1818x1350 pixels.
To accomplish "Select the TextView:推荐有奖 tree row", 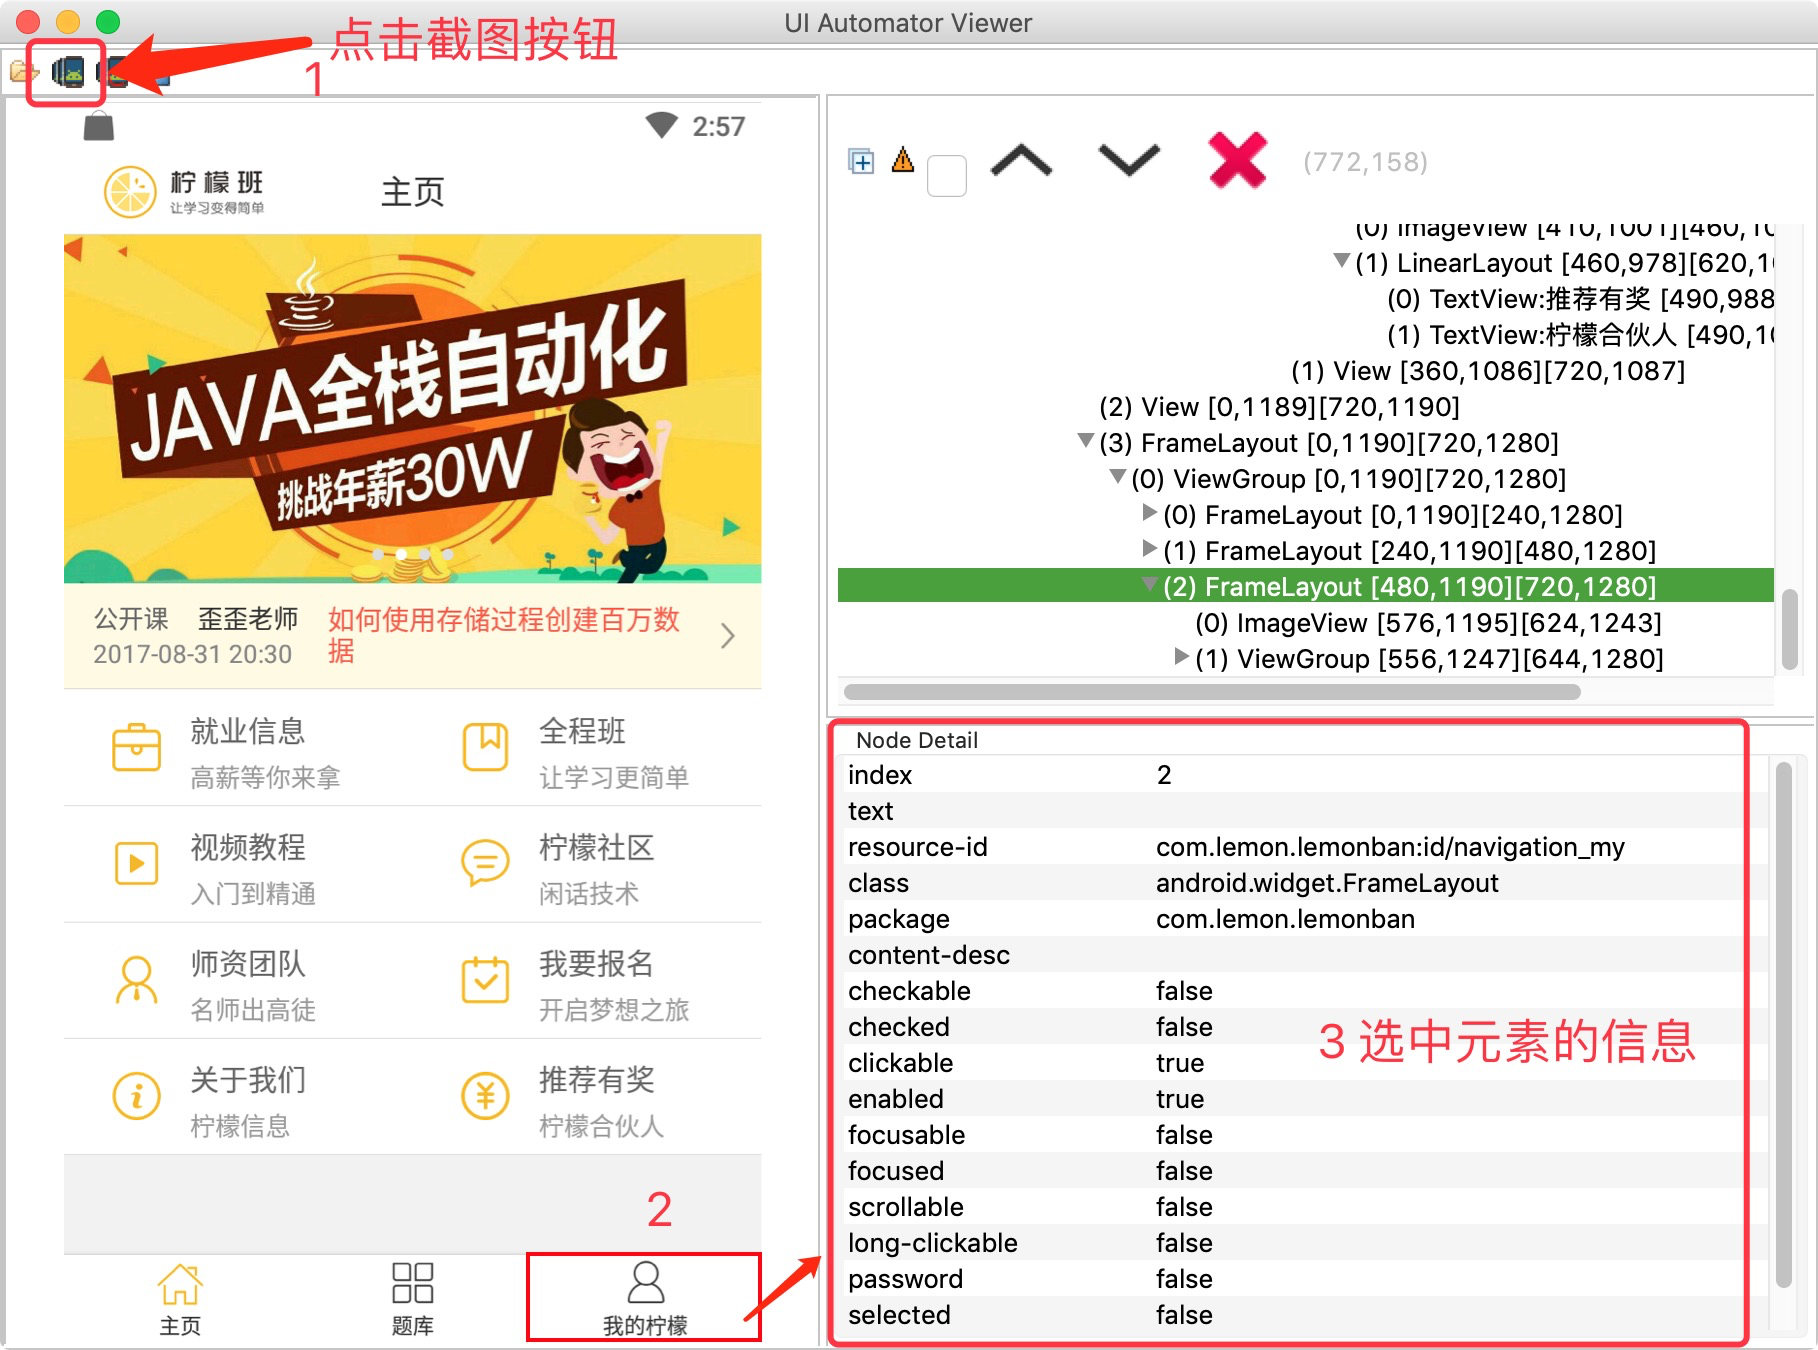I will coord(1580,299).
